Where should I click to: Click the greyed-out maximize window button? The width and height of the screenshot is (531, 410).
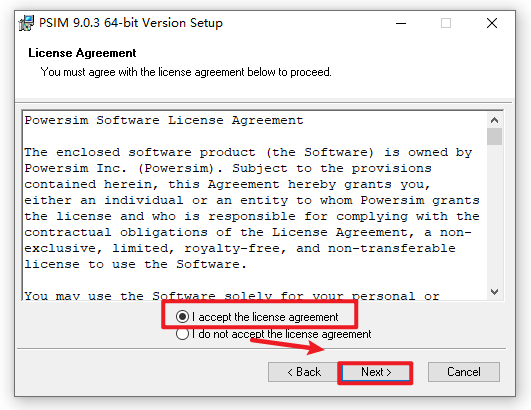(x=446, y=23)
